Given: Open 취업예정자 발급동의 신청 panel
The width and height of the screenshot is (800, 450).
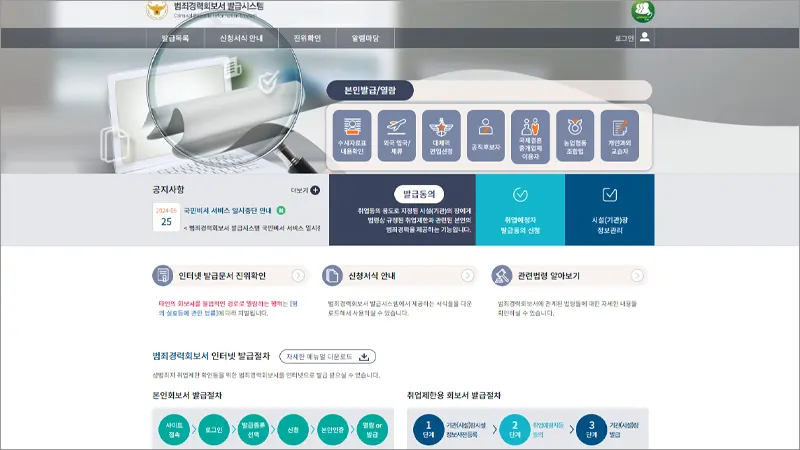Looking at the screenshot, I should pos(520,210).
